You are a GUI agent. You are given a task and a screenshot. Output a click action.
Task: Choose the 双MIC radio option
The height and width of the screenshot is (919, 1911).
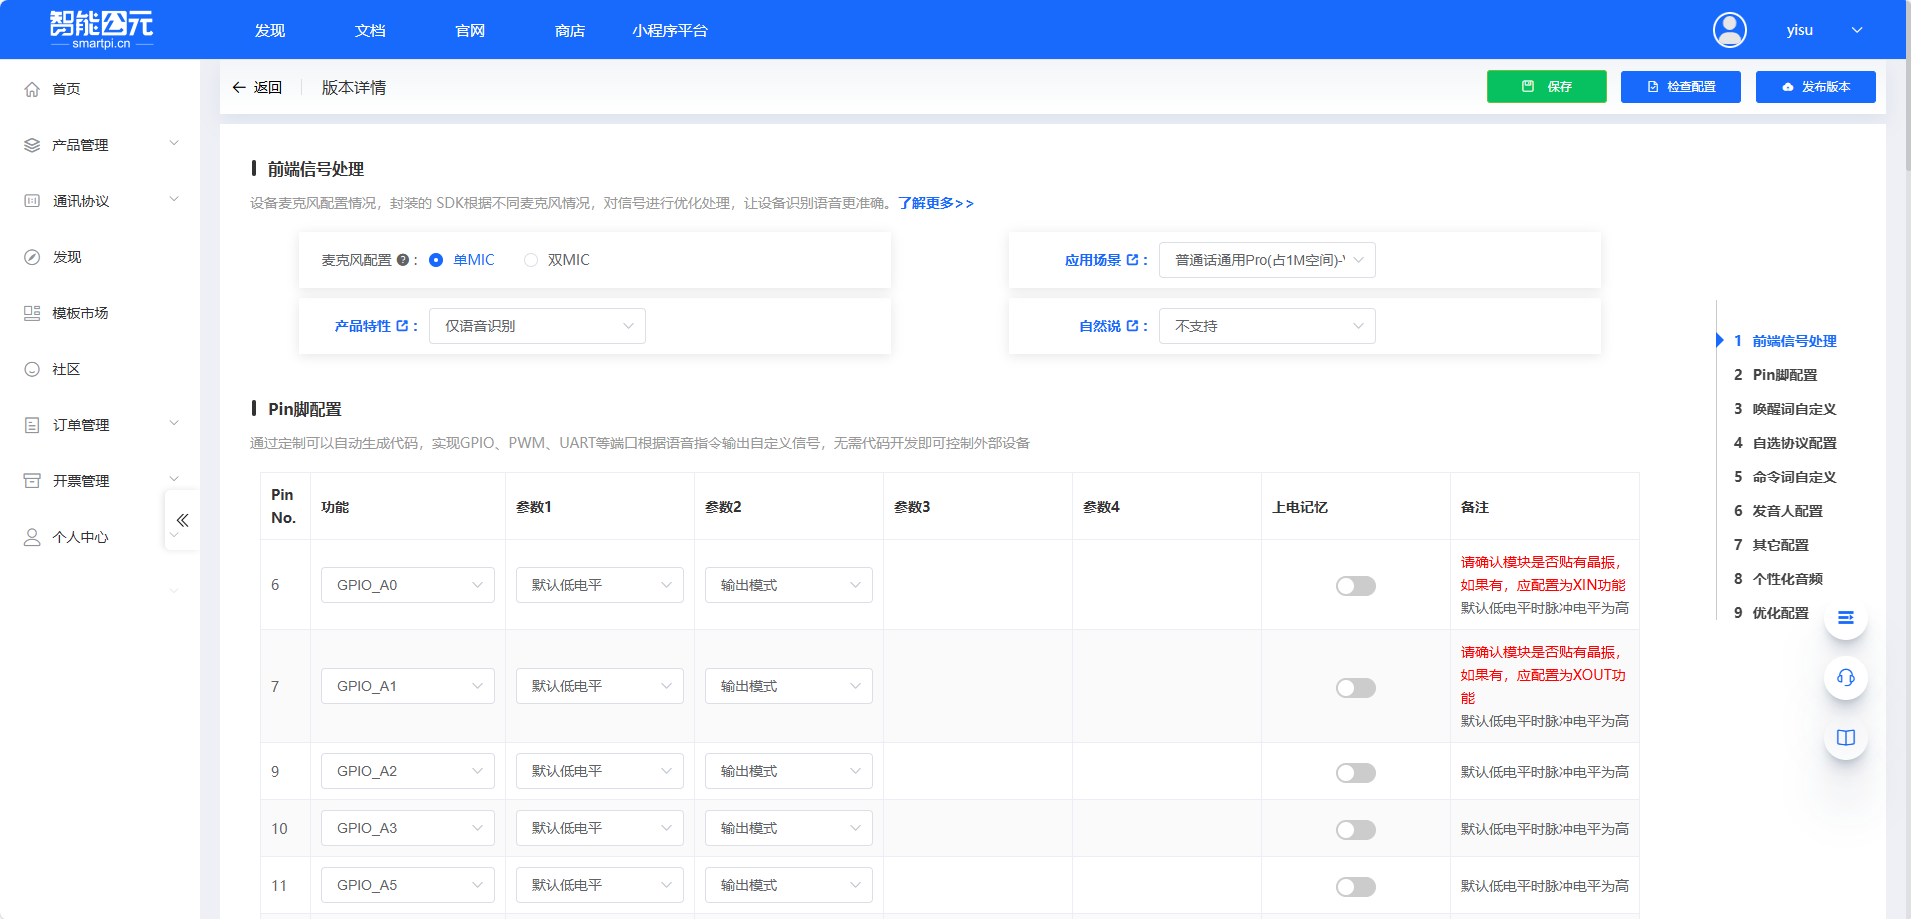(x=531, y=259)
